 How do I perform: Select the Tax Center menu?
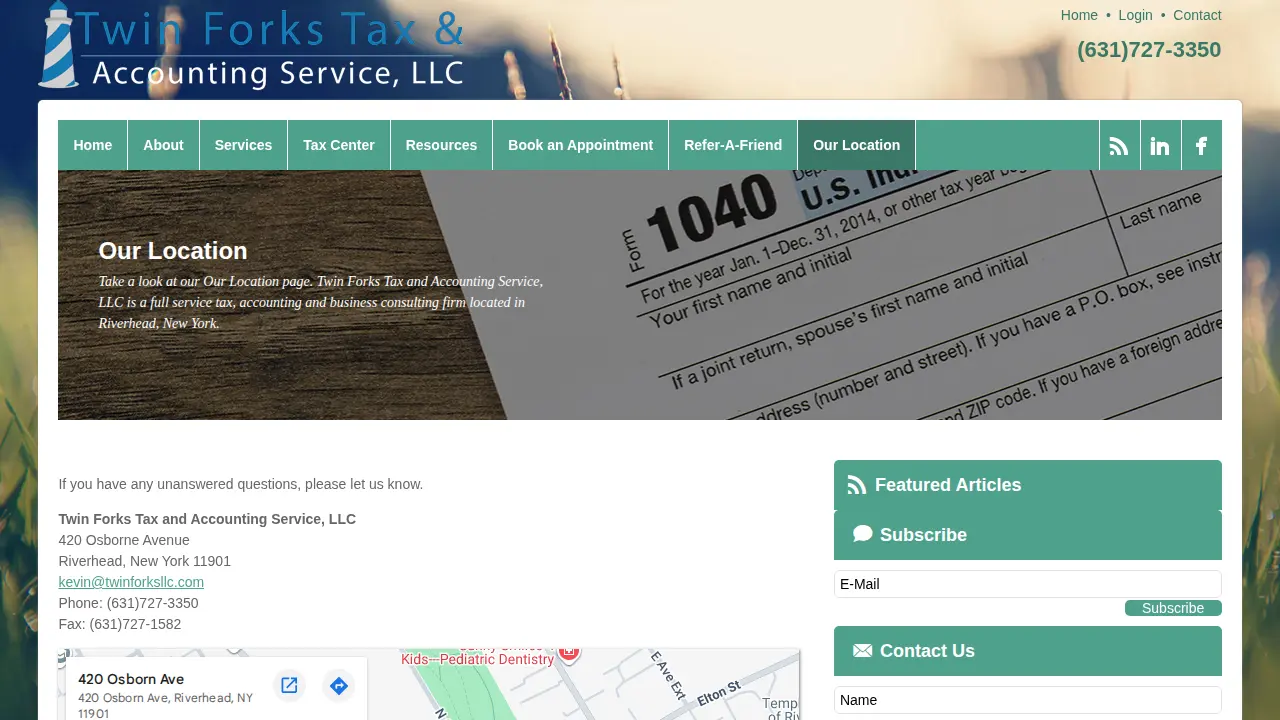click(339, 145)
